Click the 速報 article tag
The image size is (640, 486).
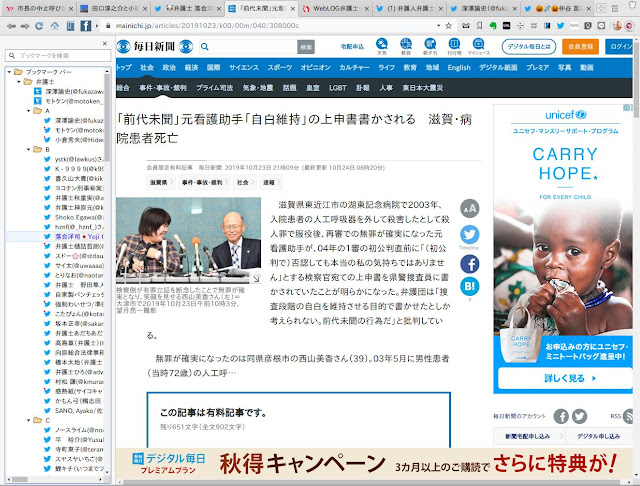pyautogui.click(x=271, y=182)
